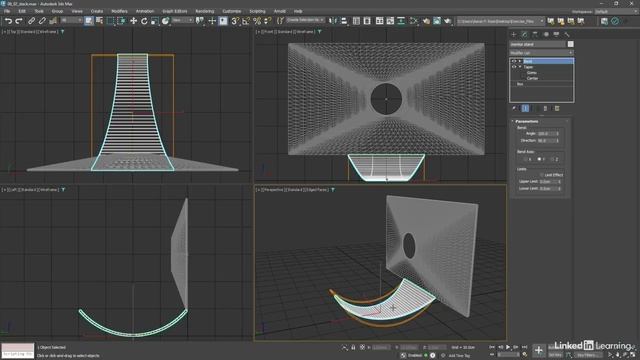Expand the Bend modifier in stack
Screen dimensions: 640x360
(x=520, y=61)
